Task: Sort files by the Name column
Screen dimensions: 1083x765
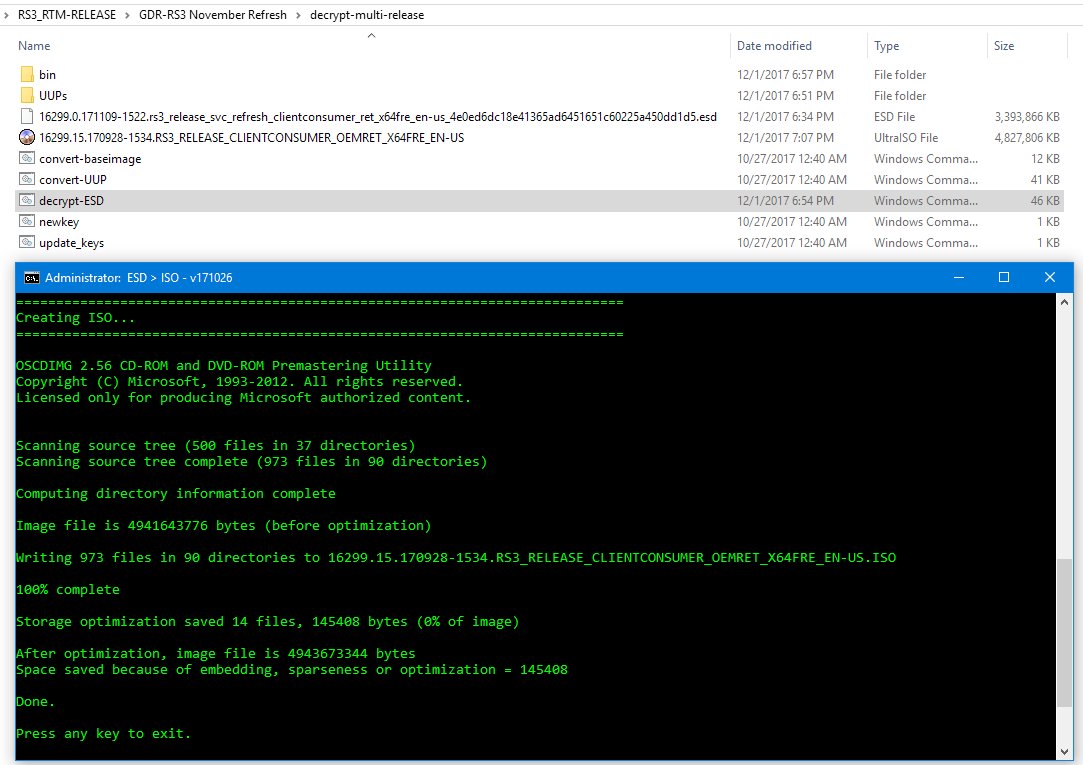Action: (x=34, y=46)
